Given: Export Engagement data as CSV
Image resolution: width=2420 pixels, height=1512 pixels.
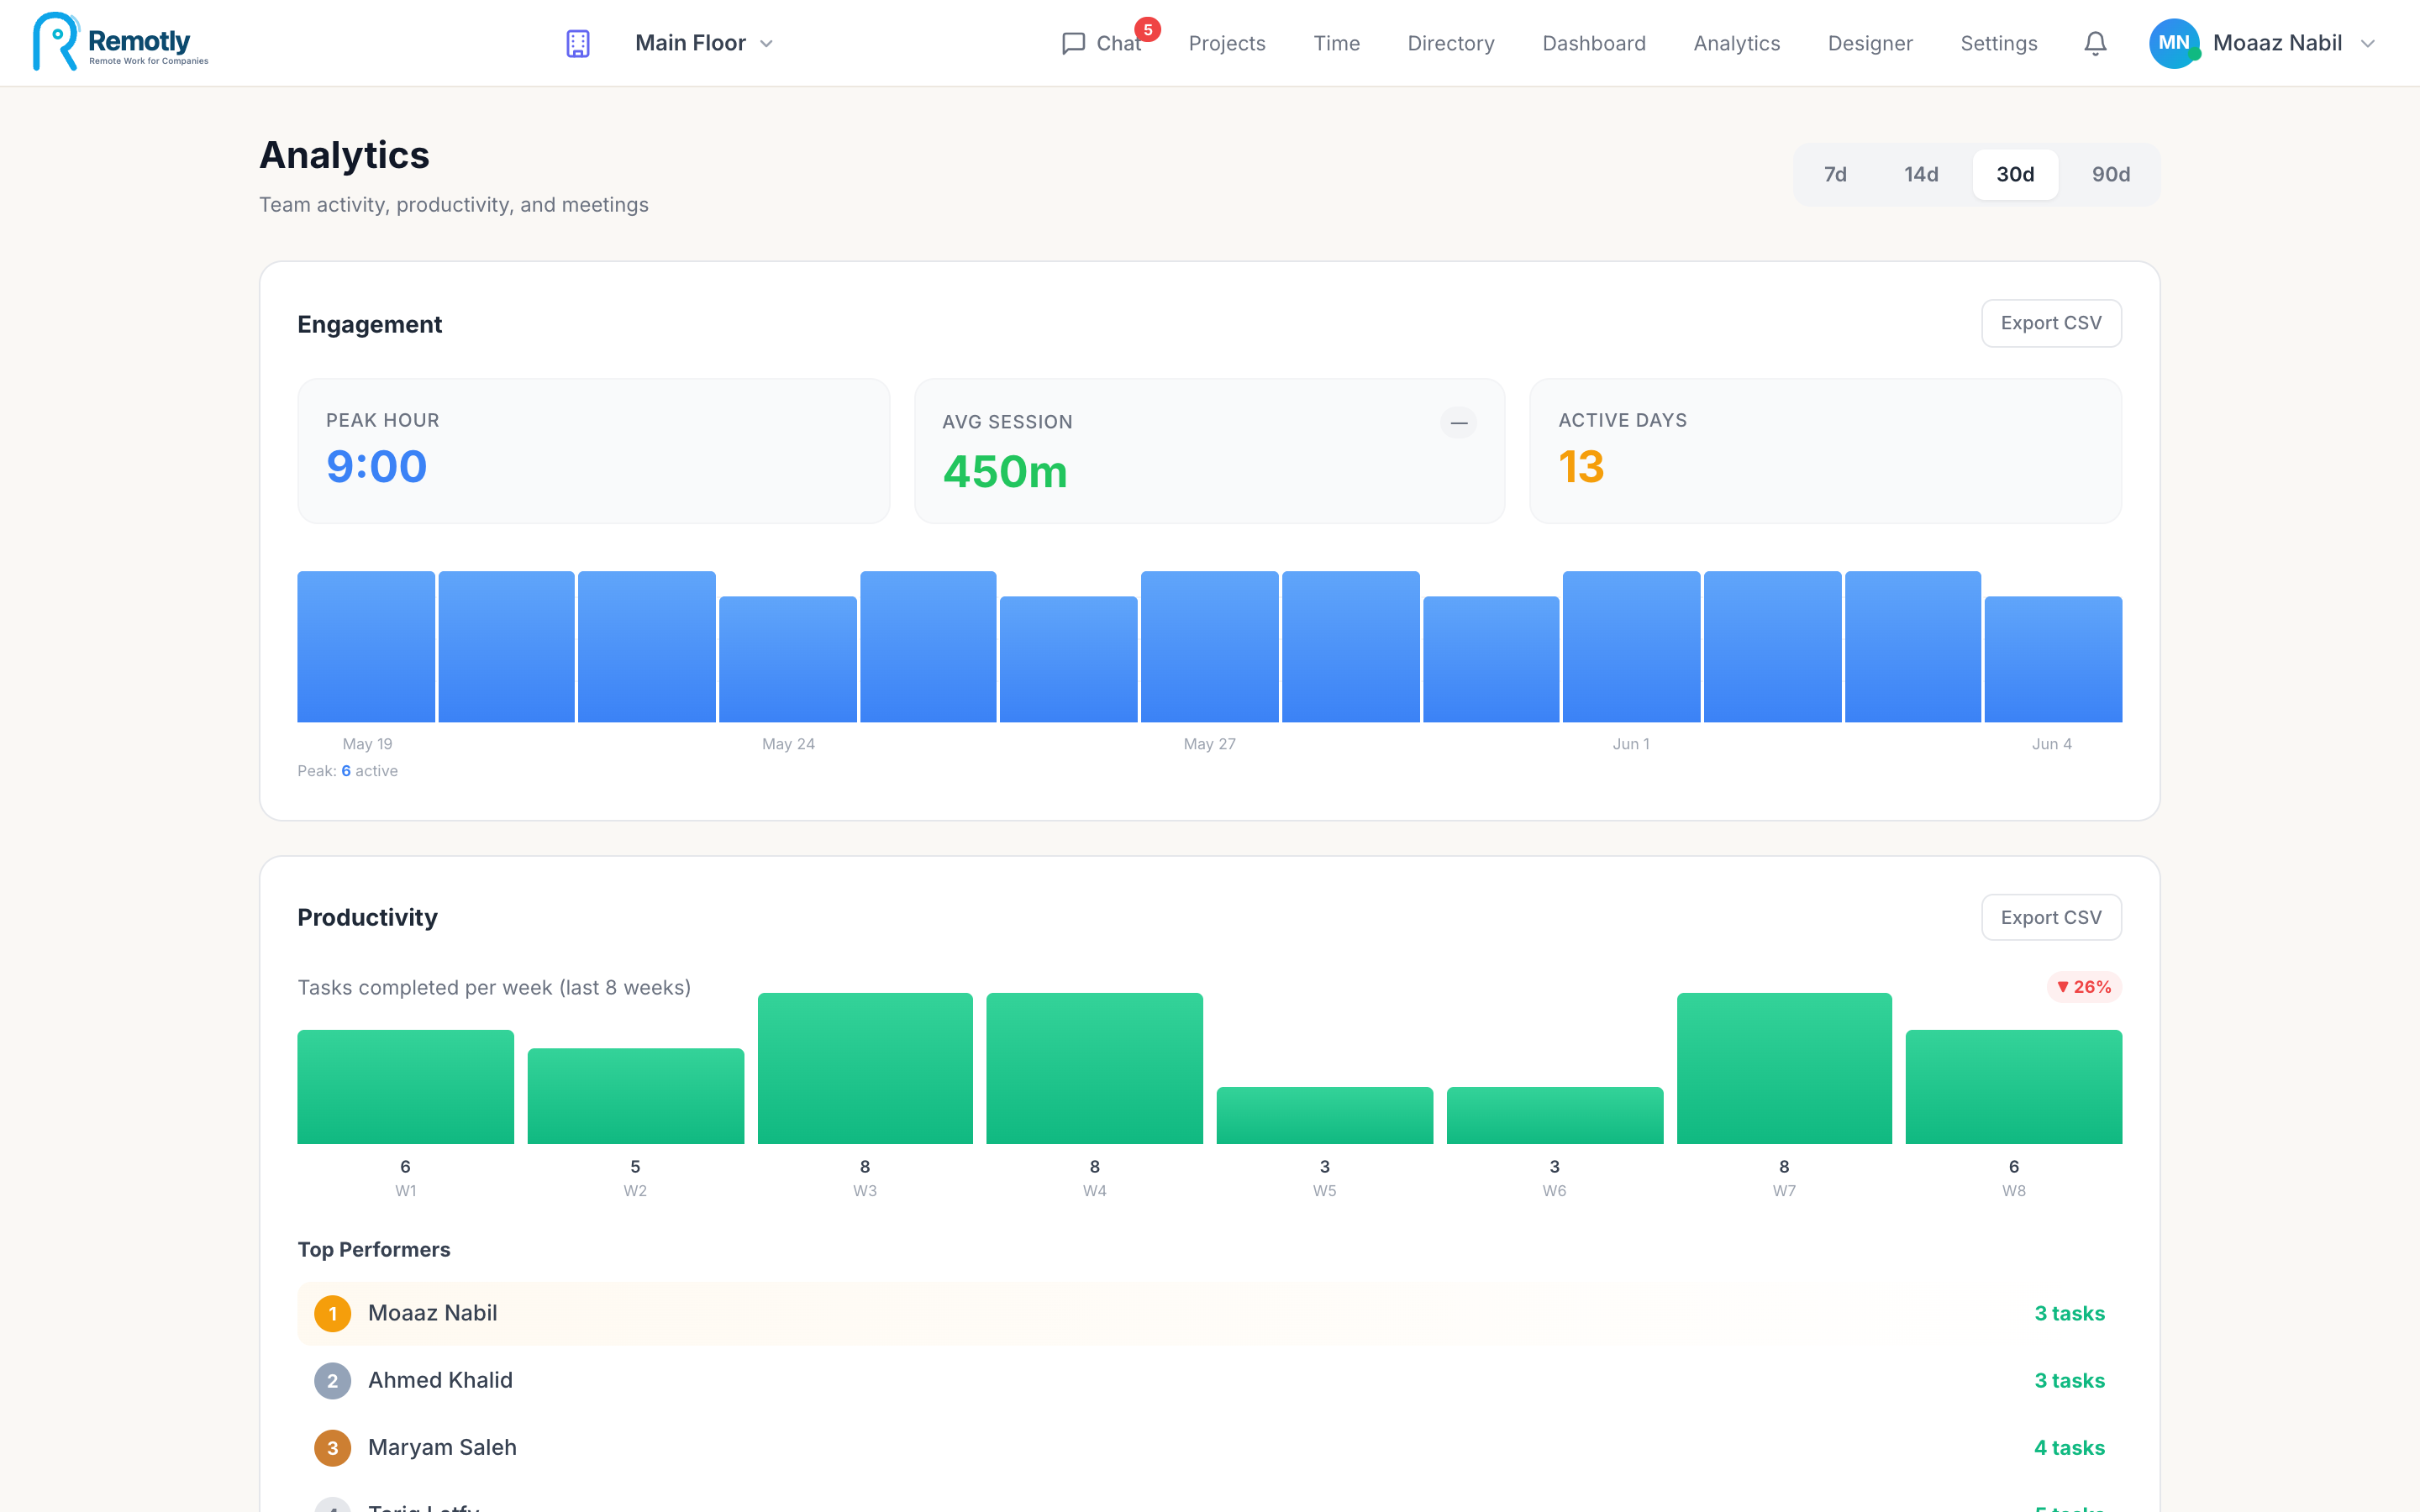Looking at the screenshot, I should (x=2051, y=323).
